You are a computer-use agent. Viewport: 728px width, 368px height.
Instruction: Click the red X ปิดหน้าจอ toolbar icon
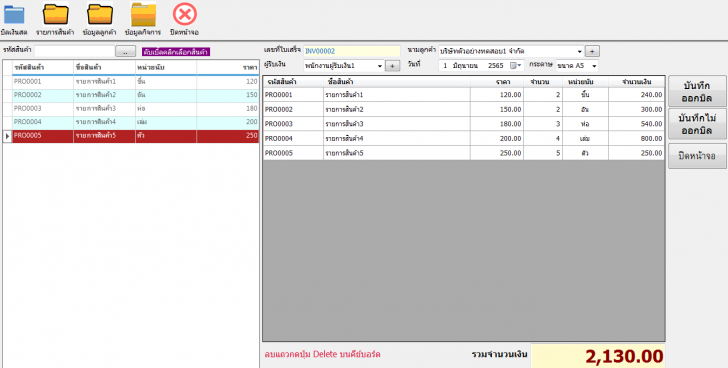tap(185, 14)
